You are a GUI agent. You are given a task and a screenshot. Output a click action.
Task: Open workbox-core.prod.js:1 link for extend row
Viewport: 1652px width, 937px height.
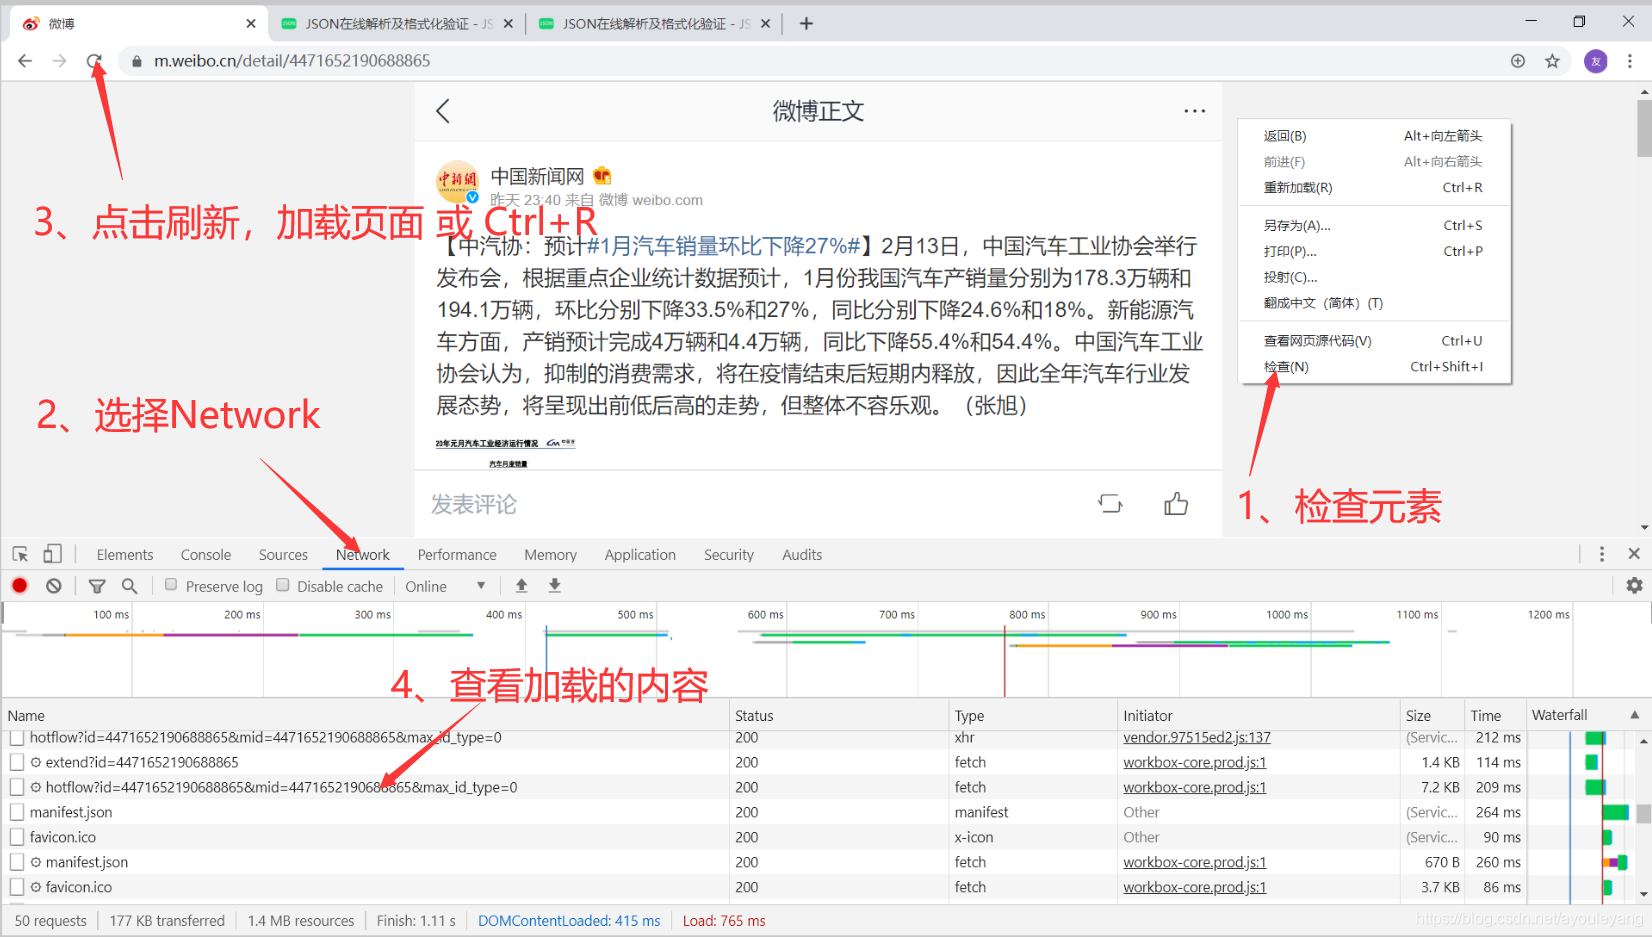tap(1194, 762)
